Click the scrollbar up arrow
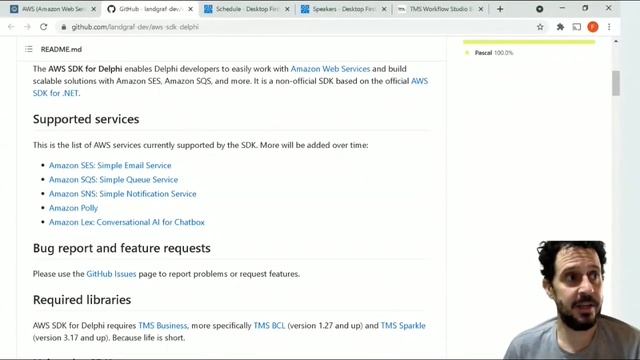The width and height of the screenshot is (640, 360). pyautogui.click(x=616, y=41)
